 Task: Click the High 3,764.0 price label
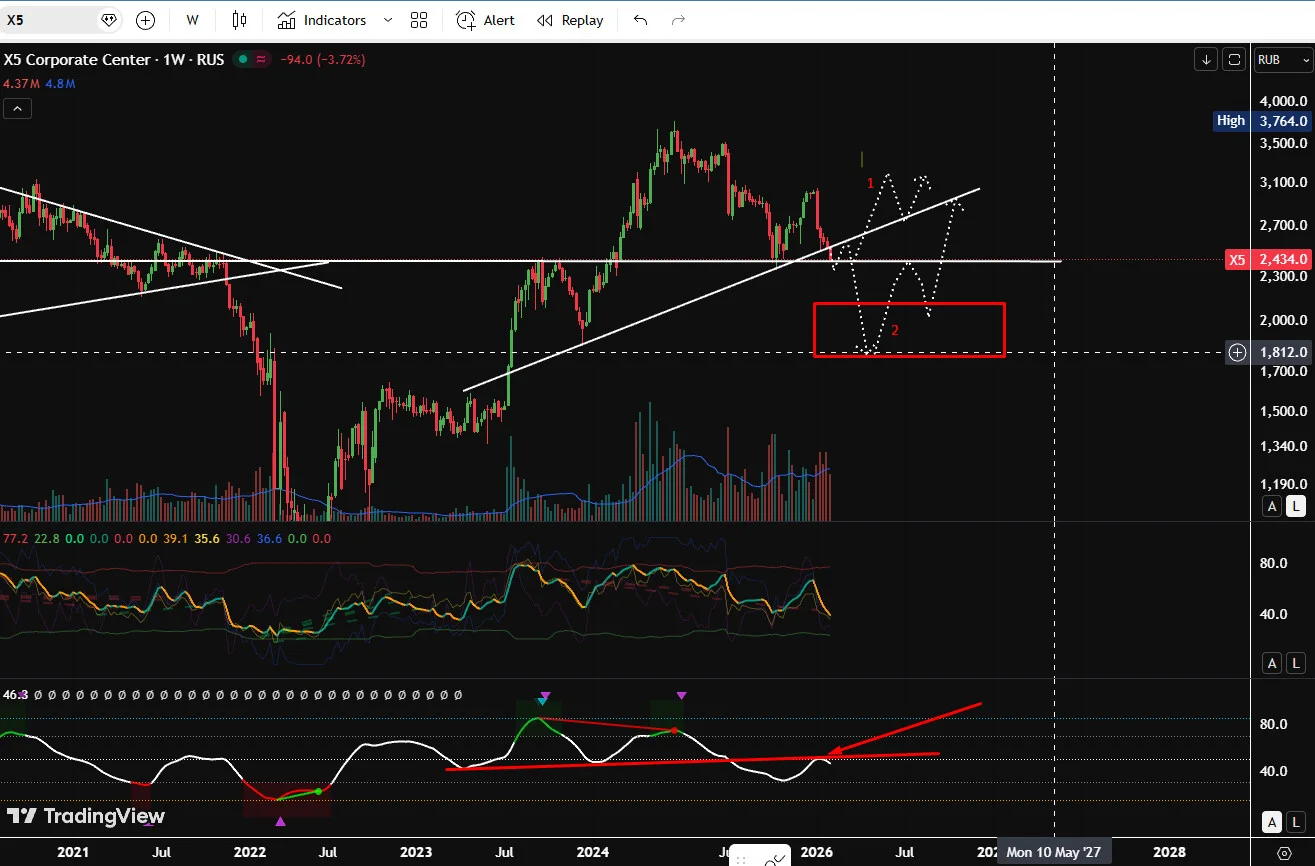point(1260,121)
